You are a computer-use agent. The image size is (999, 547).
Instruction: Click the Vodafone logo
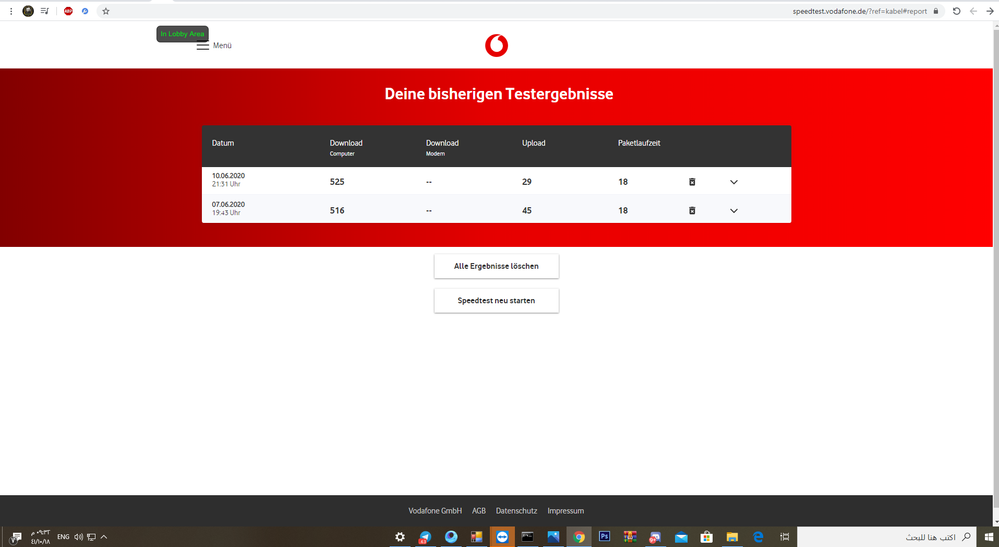pos(496,46)
